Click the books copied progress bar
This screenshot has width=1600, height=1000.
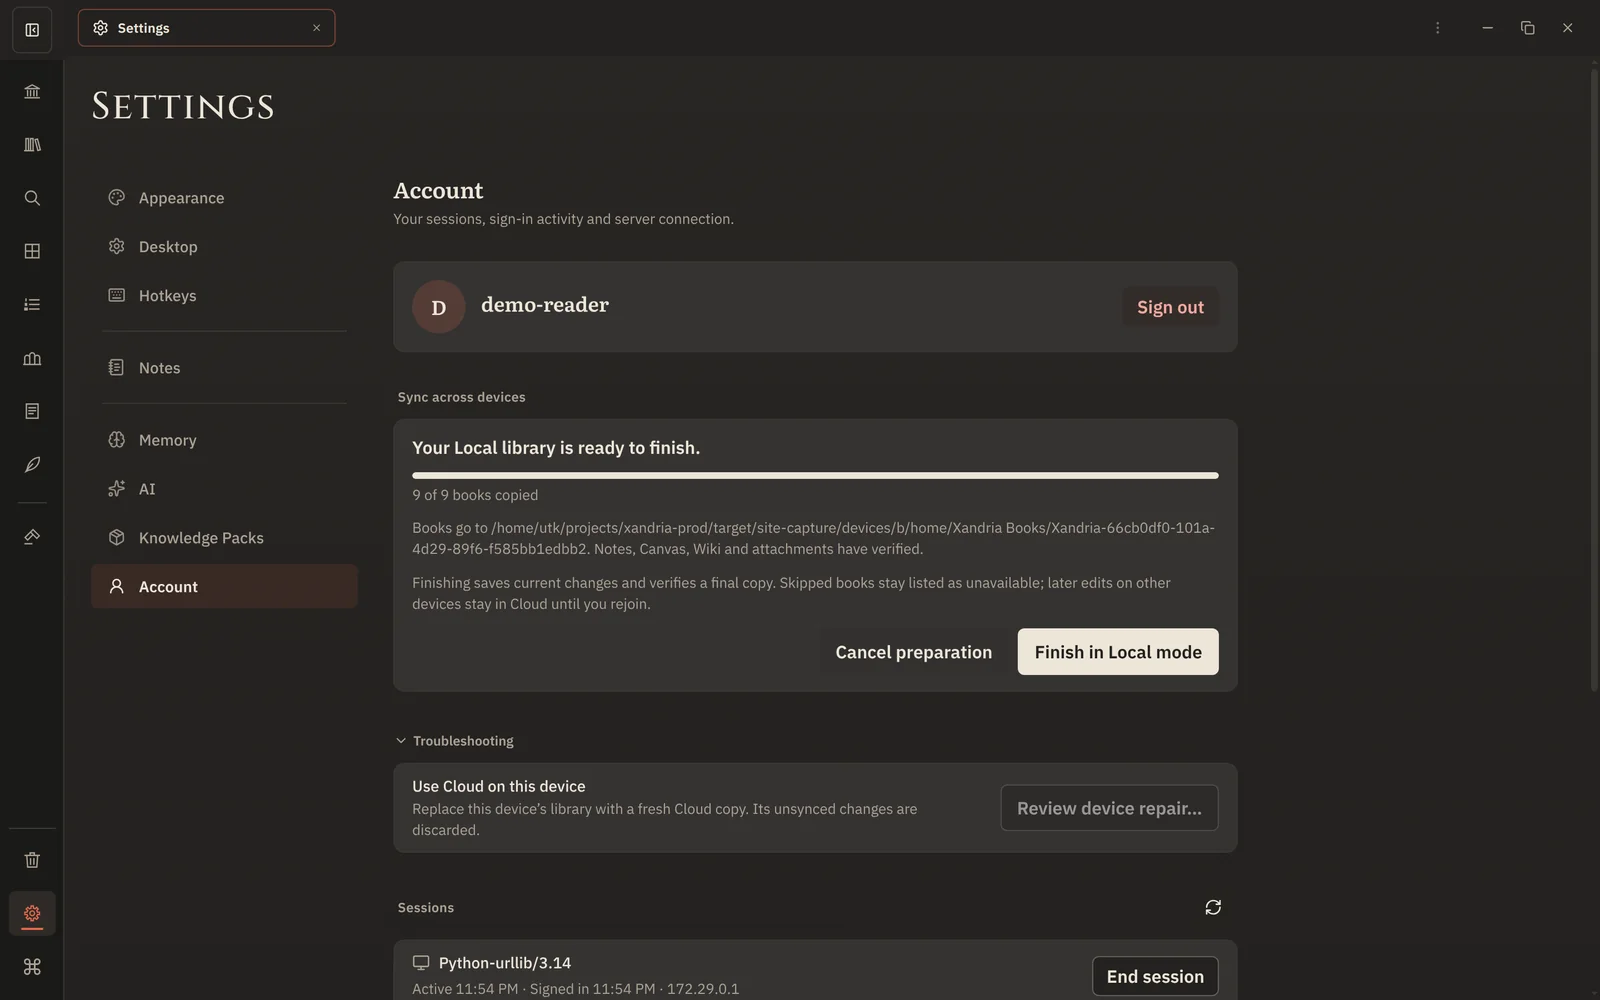point(815,476)
